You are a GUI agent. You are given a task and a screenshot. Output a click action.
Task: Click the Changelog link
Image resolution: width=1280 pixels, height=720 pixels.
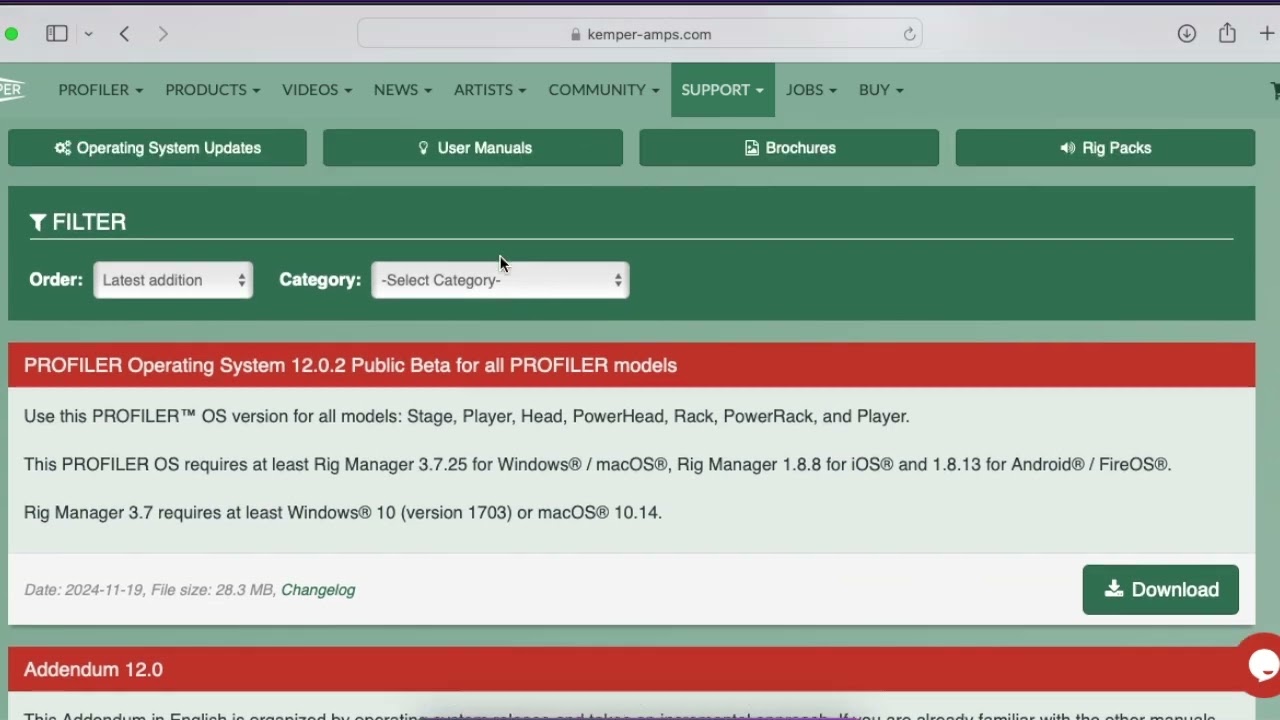318,590
